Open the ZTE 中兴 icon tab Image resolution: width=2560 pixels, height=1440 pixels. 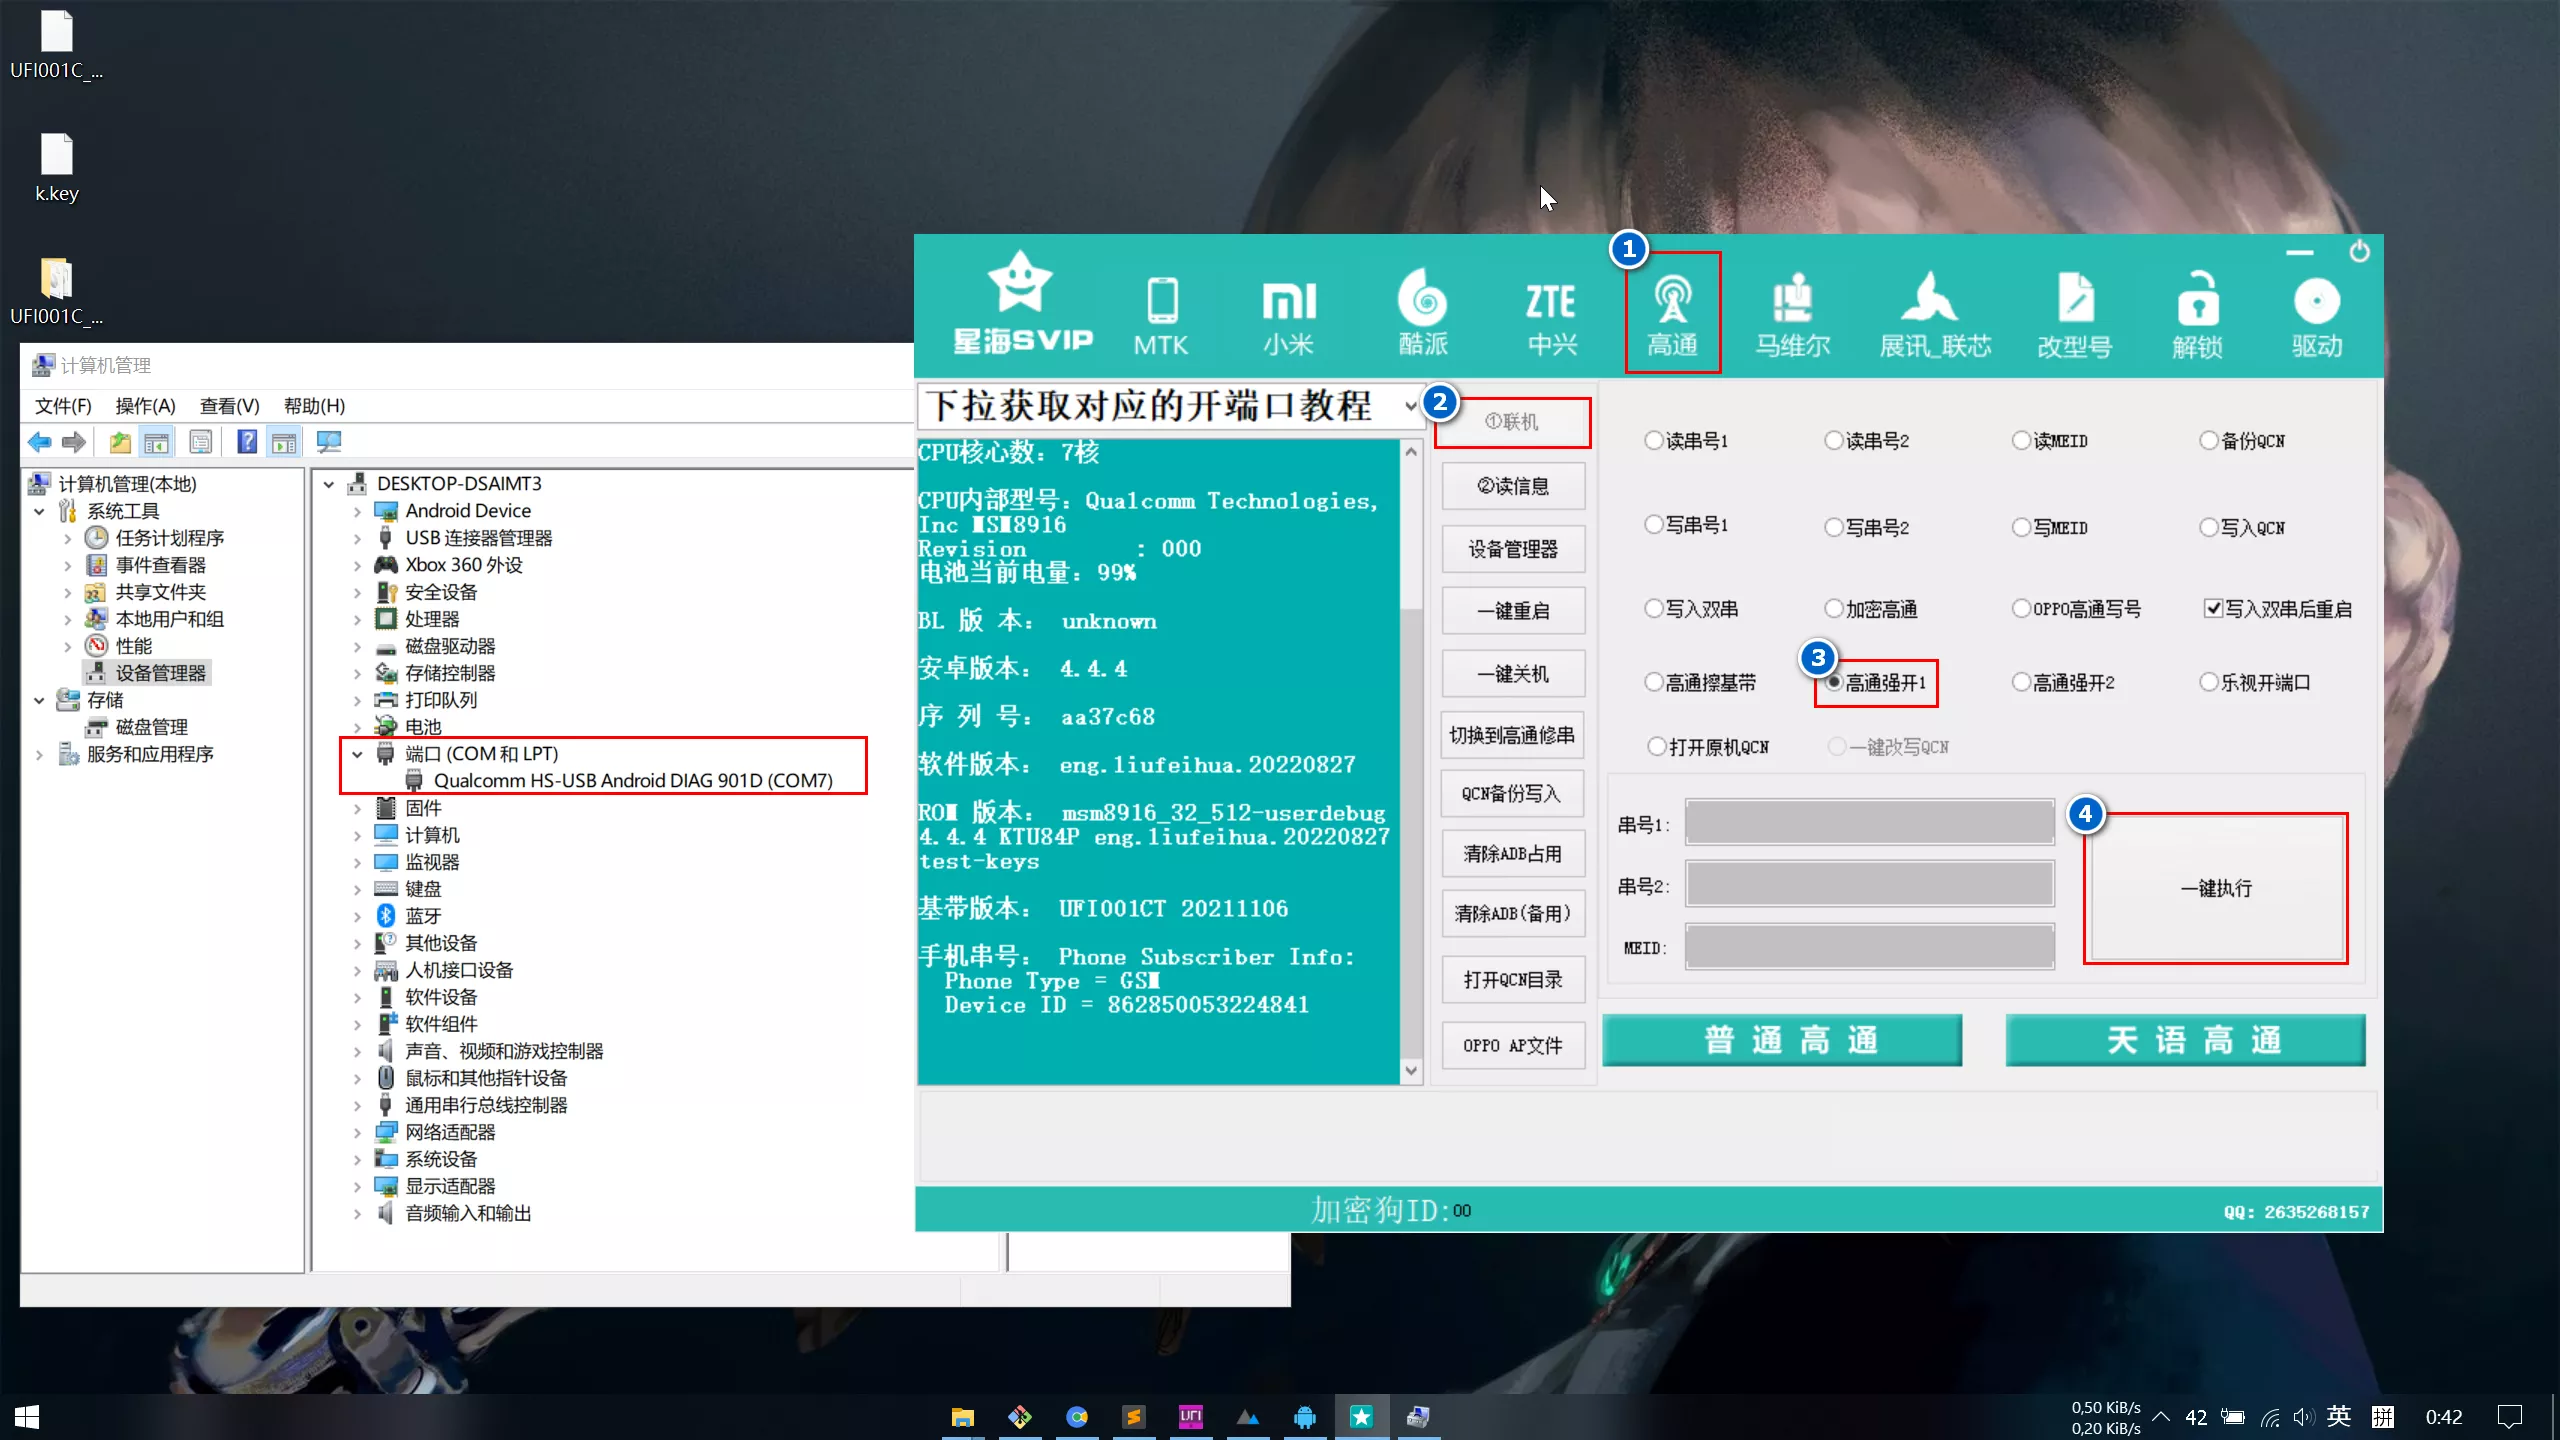point(1551,318)
